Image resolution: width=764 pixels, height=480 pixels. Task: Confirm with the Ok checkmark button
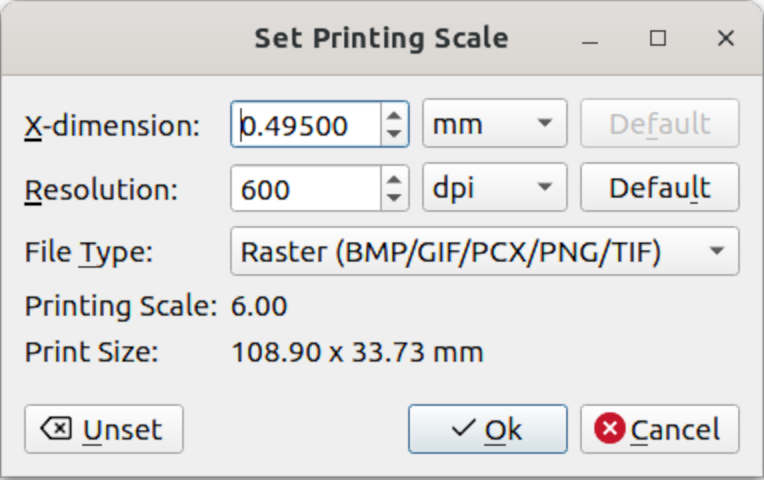coord(487,429)
